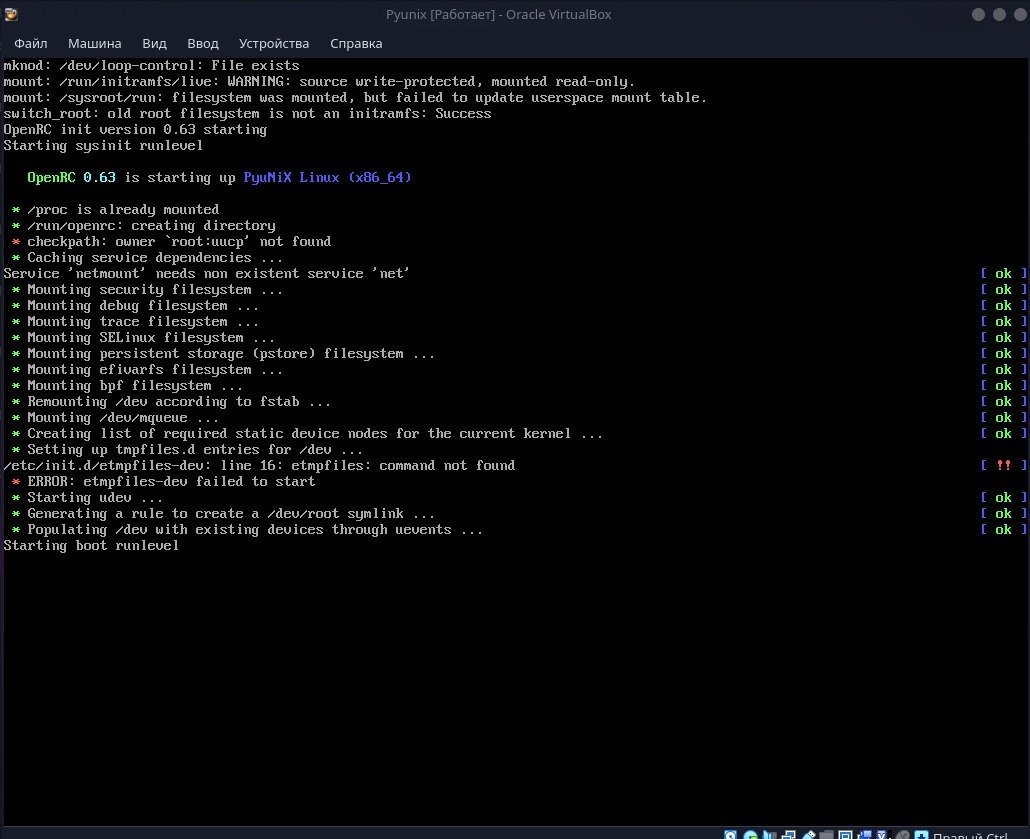This screenshot has width=1030, height=839.
Task: Click the first gray window control button
Action: [x=978, y=14]
